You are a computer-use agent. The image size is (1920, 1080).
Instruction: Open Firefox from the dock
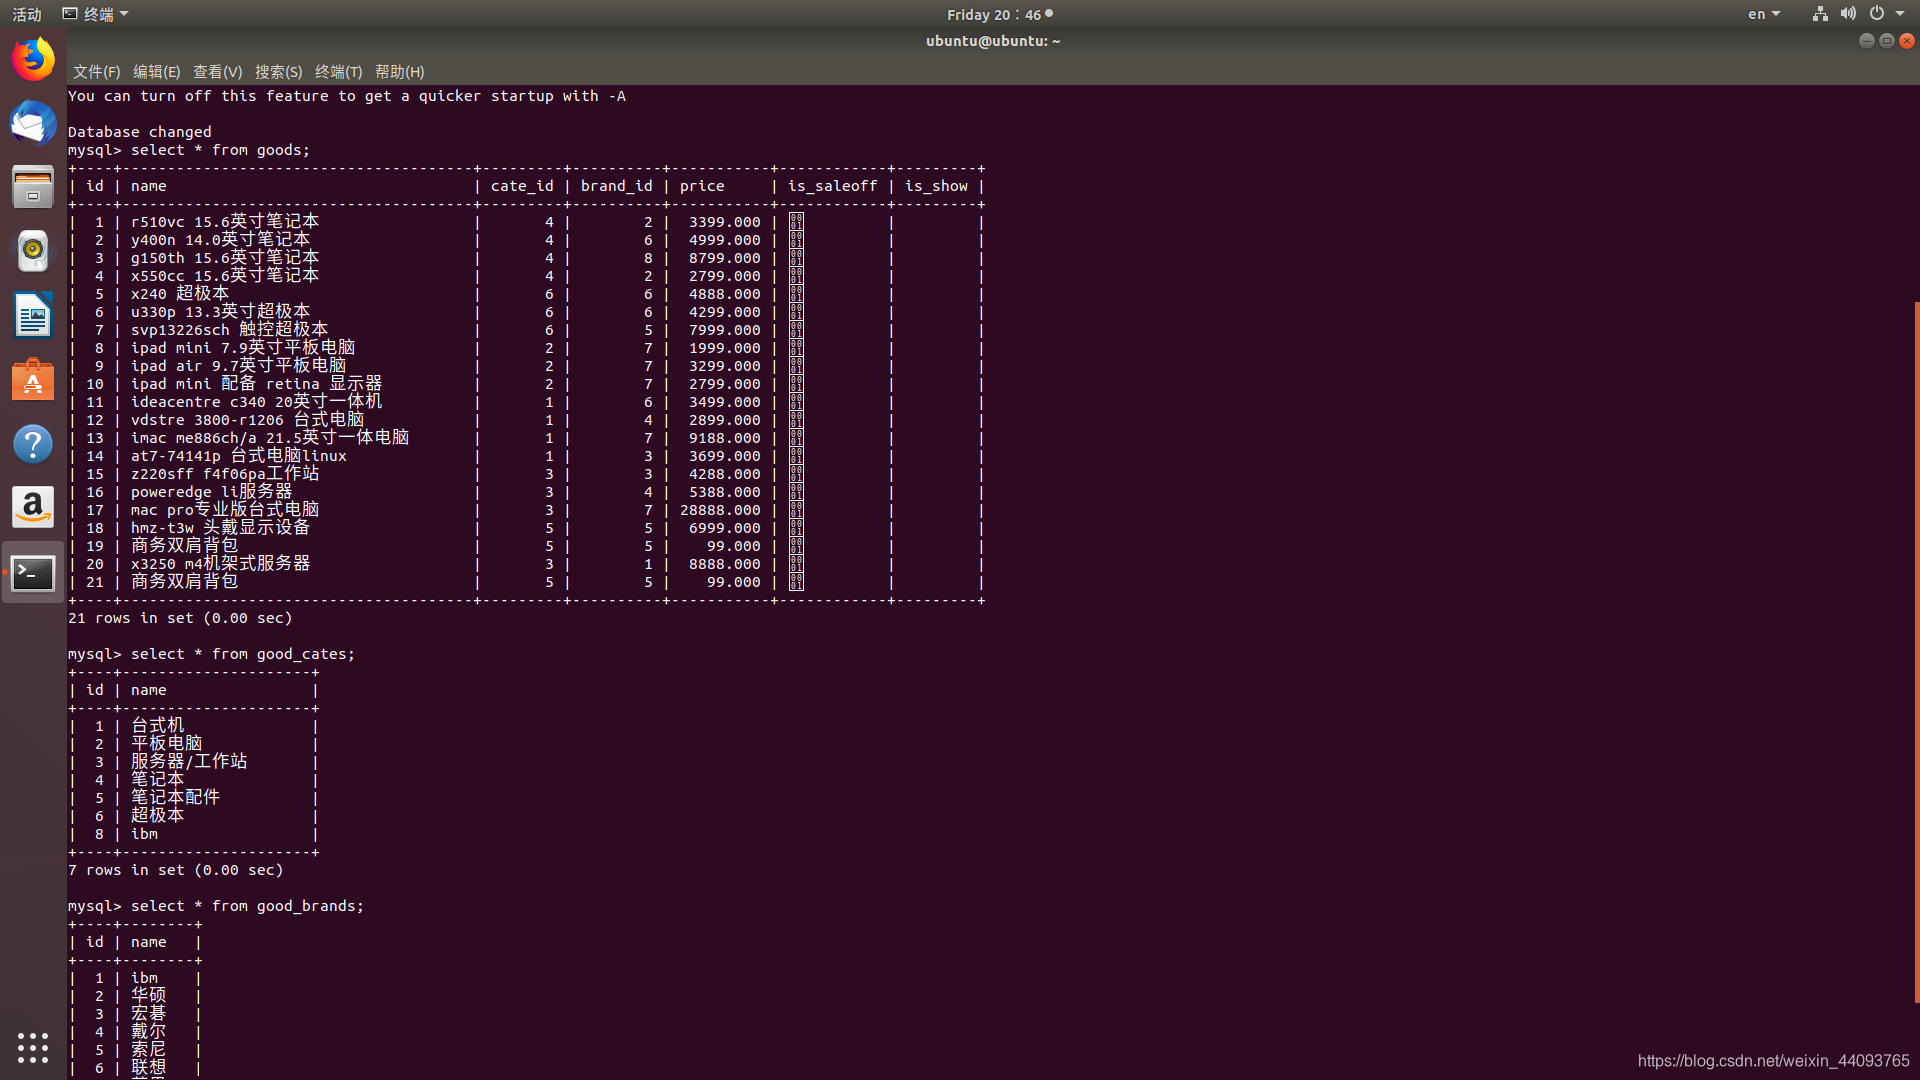click(33, 59)
